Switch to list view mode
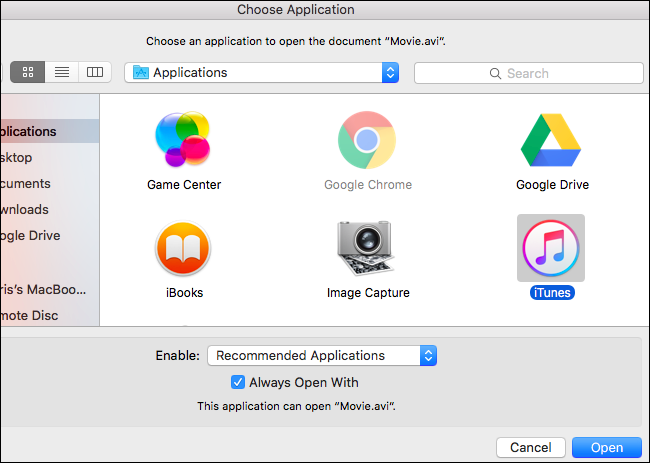 point(62,72)
